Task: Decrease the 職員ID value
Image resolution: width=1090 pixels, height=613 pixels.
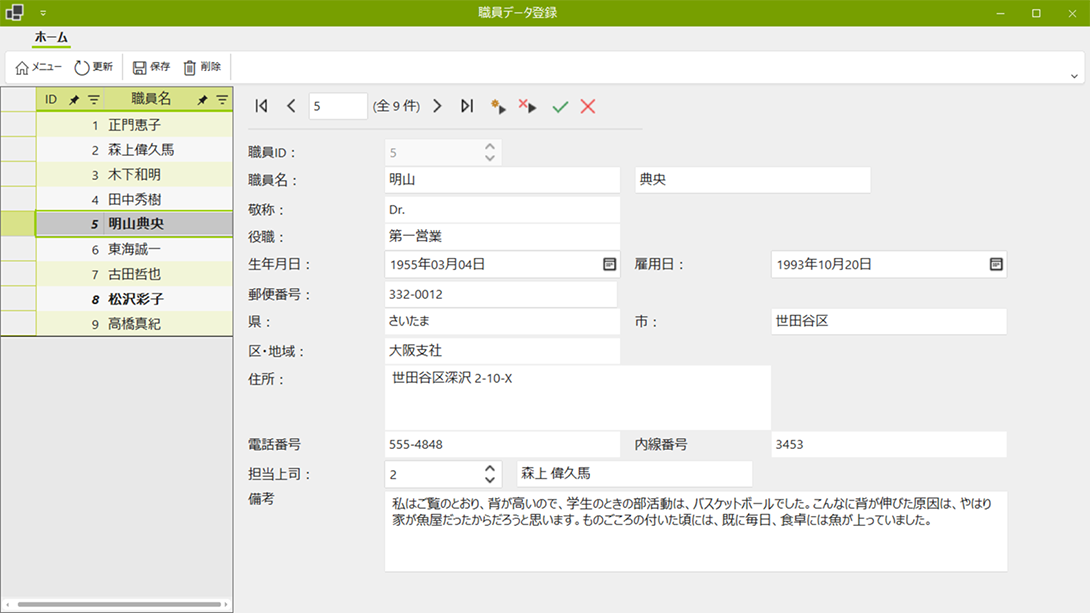Action: pyautogui.click(x=490, y=158)
